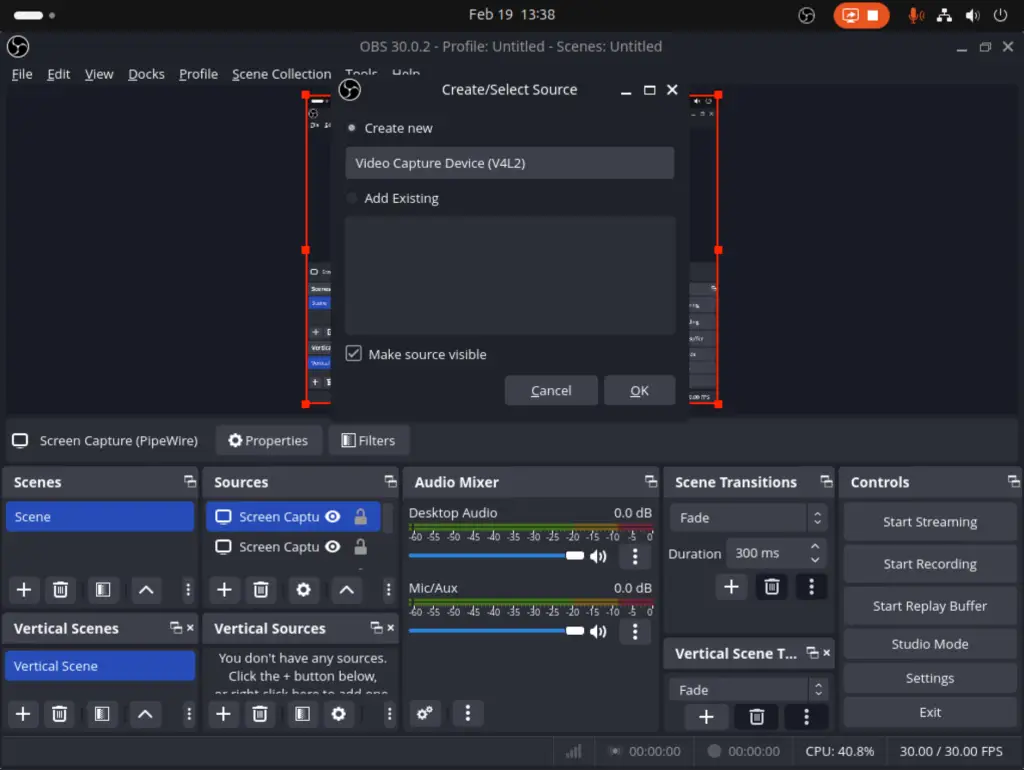The width and height of the screenshot is (1024, 770).
Task: Click Start Recording in the Controls panel
Action: 929,563
